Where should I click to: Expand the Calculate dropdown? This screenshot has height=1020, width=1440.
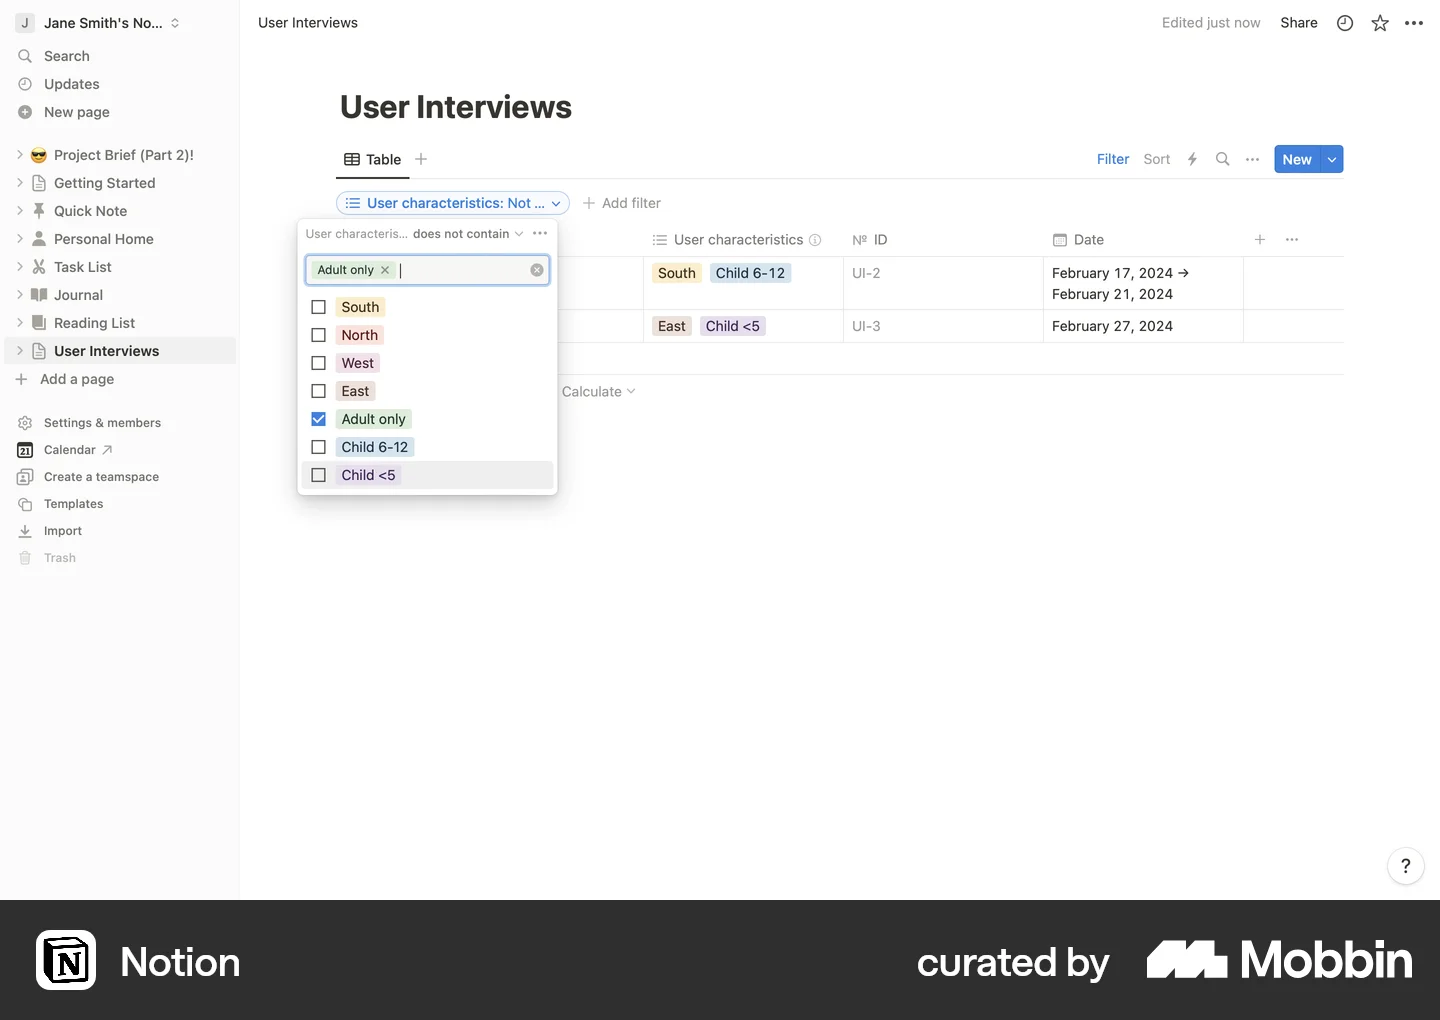(x=598, y=392)
